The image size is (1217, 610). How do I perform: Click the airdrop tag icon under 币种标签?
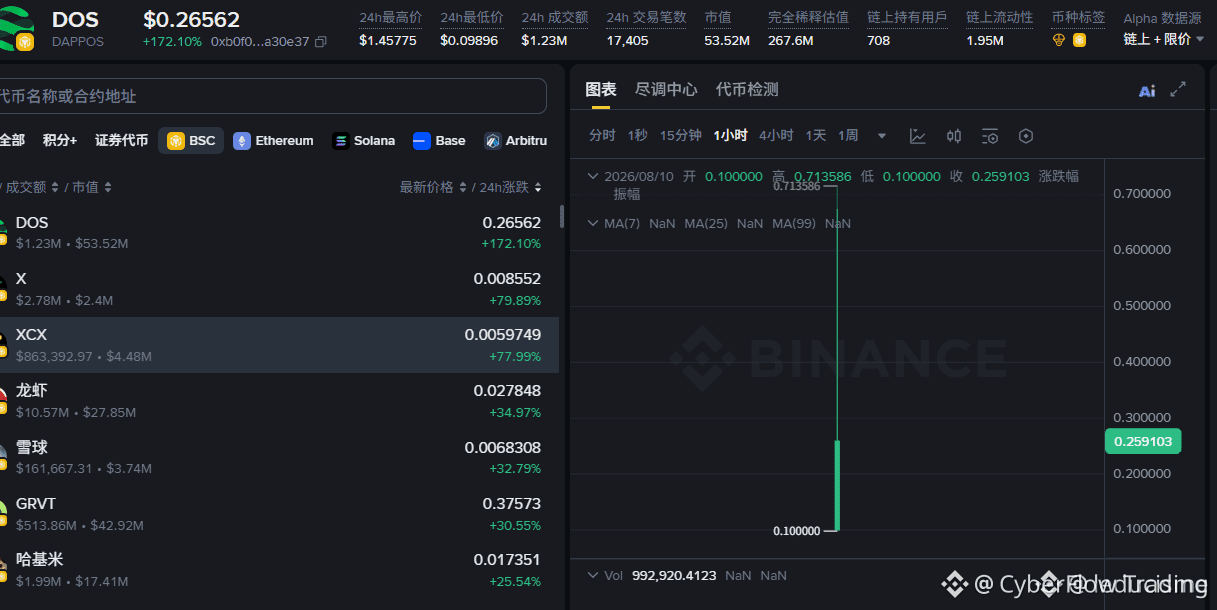1060,41
